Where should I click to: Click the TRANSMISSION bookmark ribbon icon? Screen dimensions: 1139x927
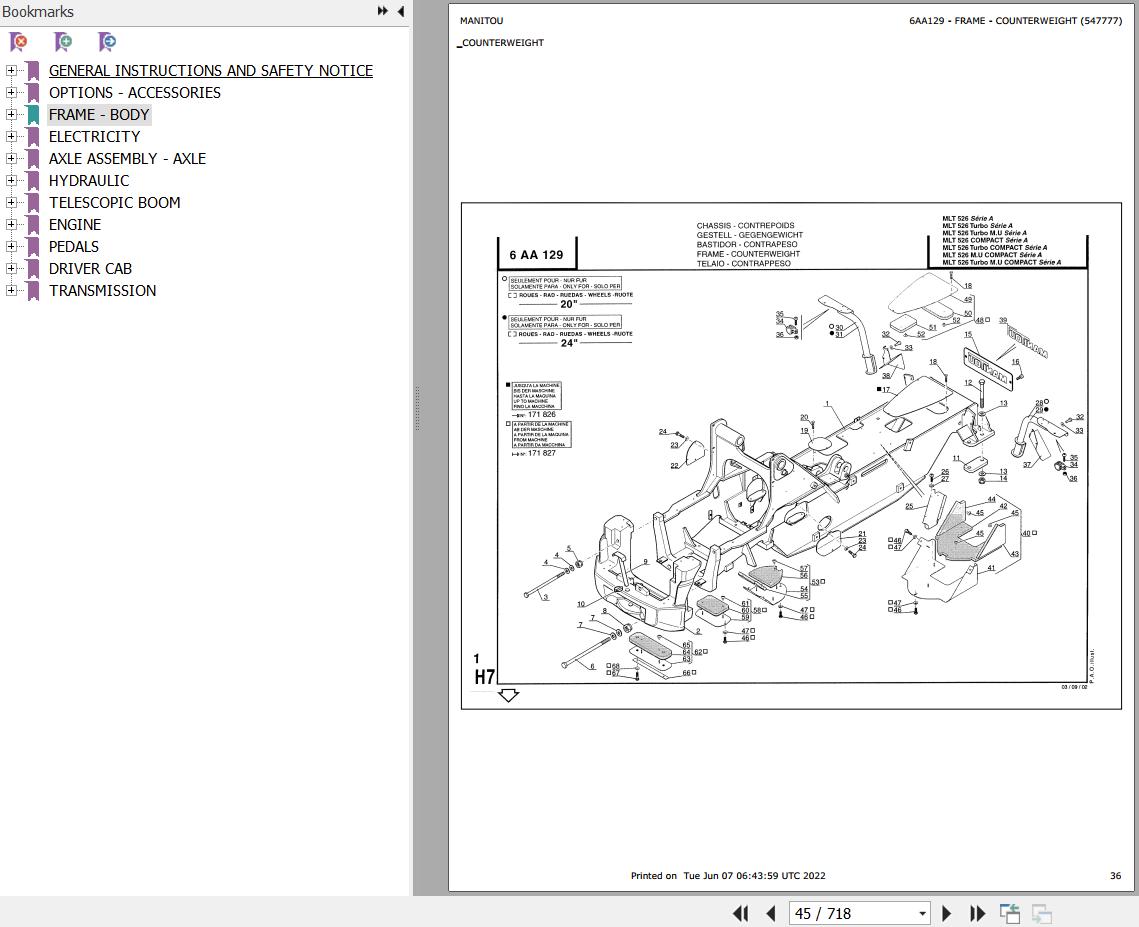click(33, 290)
